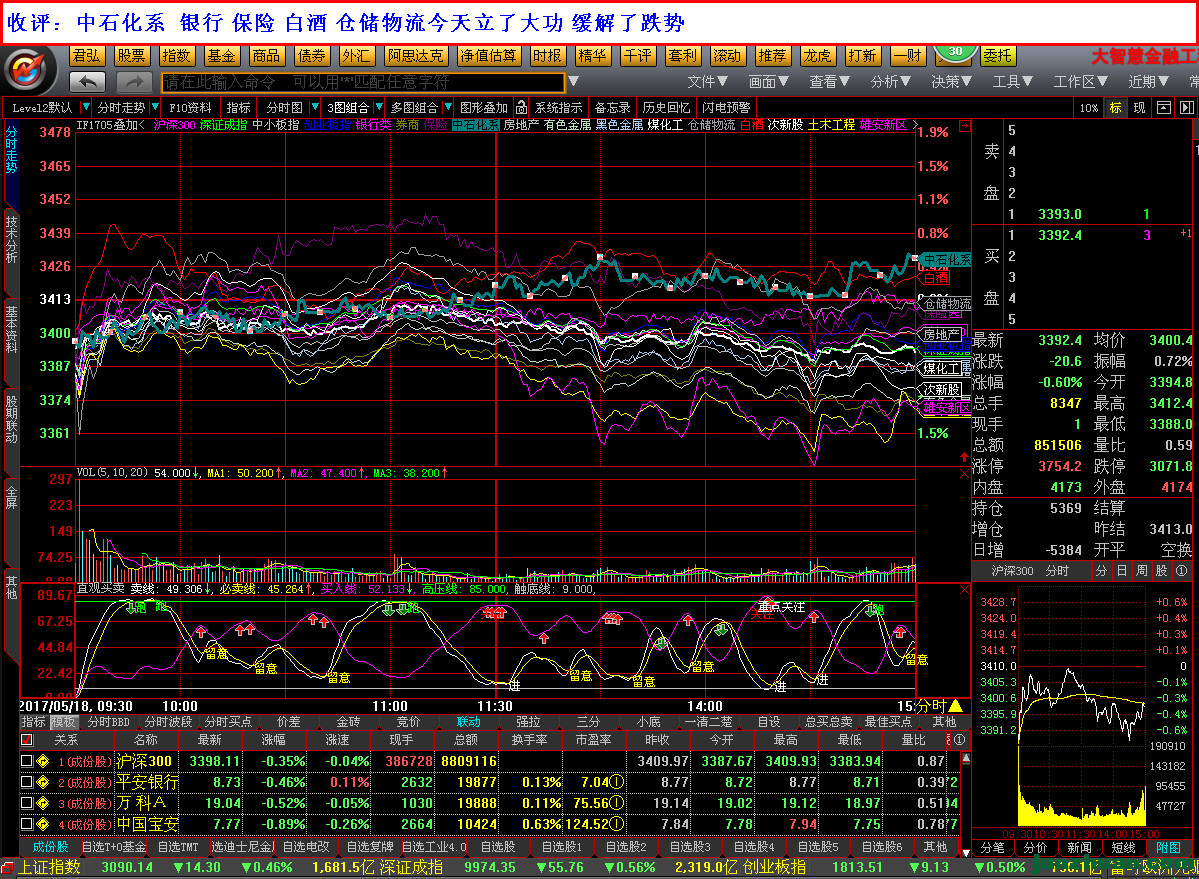Switch to the 联动 indicator tab

pyautogui.click(x=468, y=722)
